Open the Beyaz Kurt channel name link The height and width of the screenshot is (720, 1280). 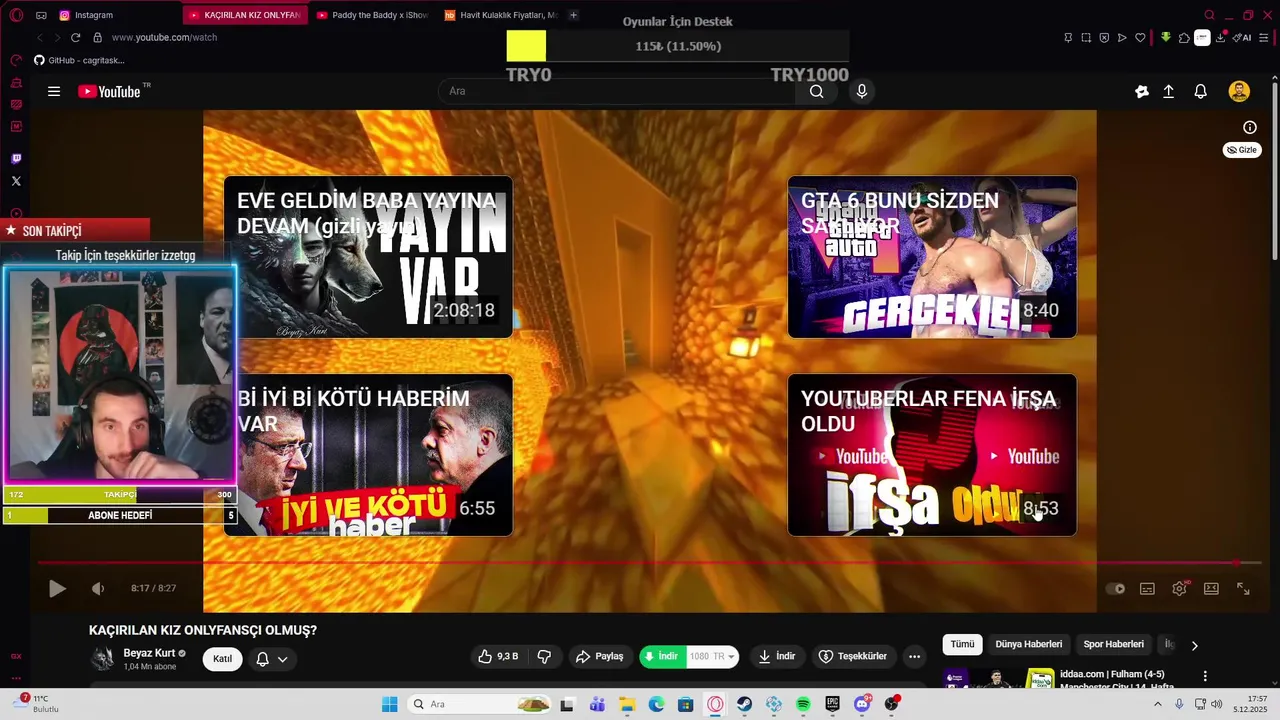[149, 653]
